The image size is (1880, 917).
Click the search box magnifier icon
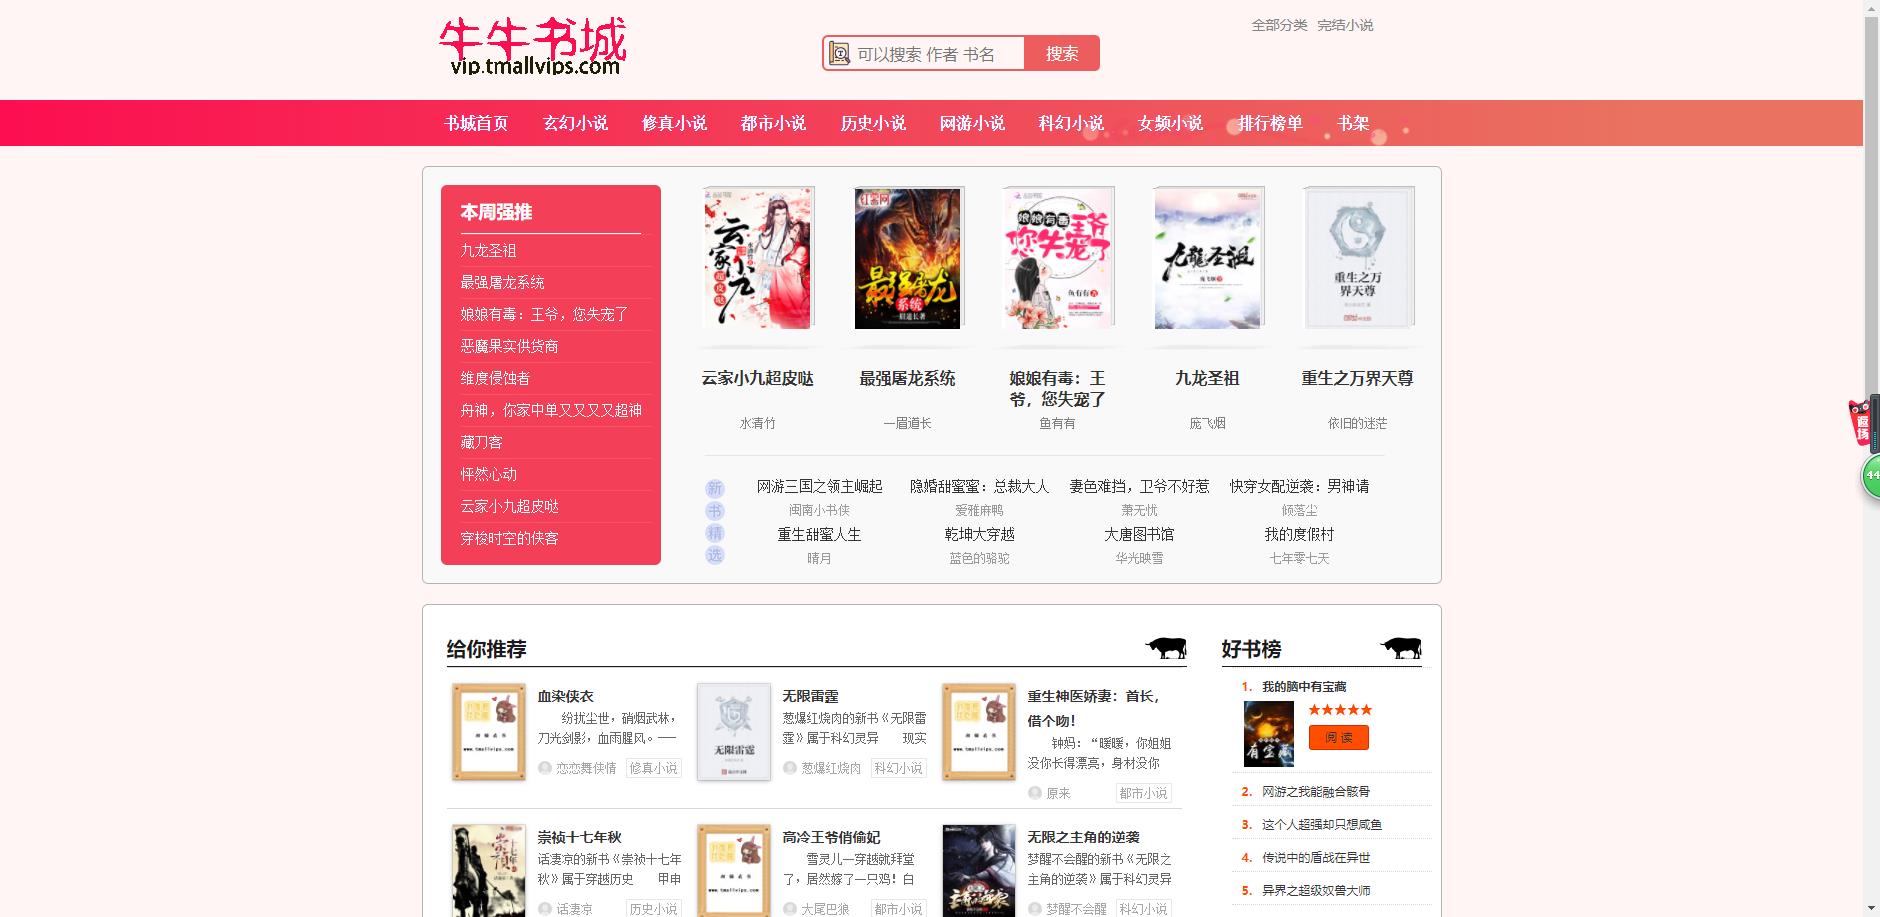coord(840,54)
